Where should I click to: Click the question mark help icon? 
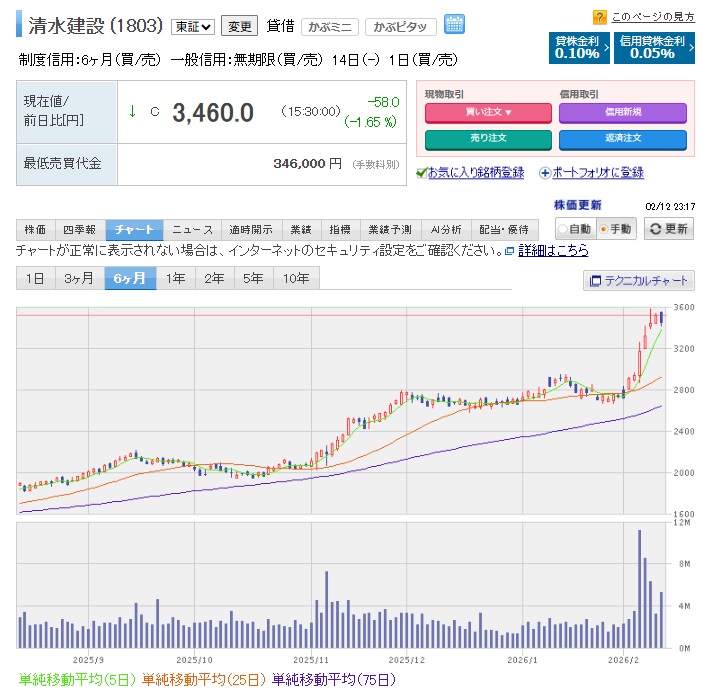click(x=599, y=17)
